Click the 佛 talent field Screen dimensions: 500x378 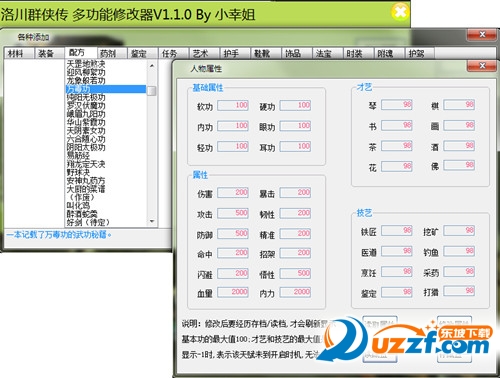coord(459,165)
